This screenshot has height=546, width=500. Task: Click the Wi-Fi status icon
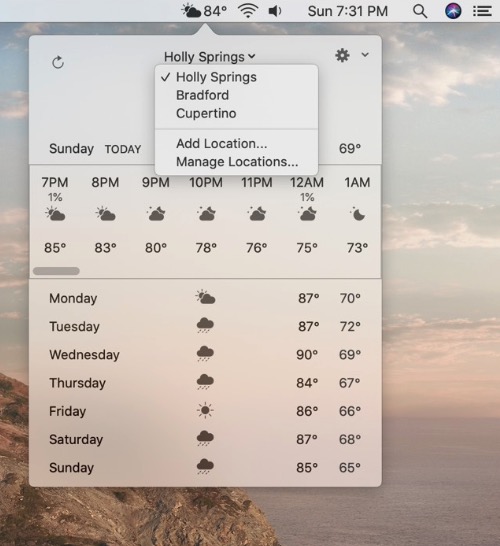tap(248, 11)
